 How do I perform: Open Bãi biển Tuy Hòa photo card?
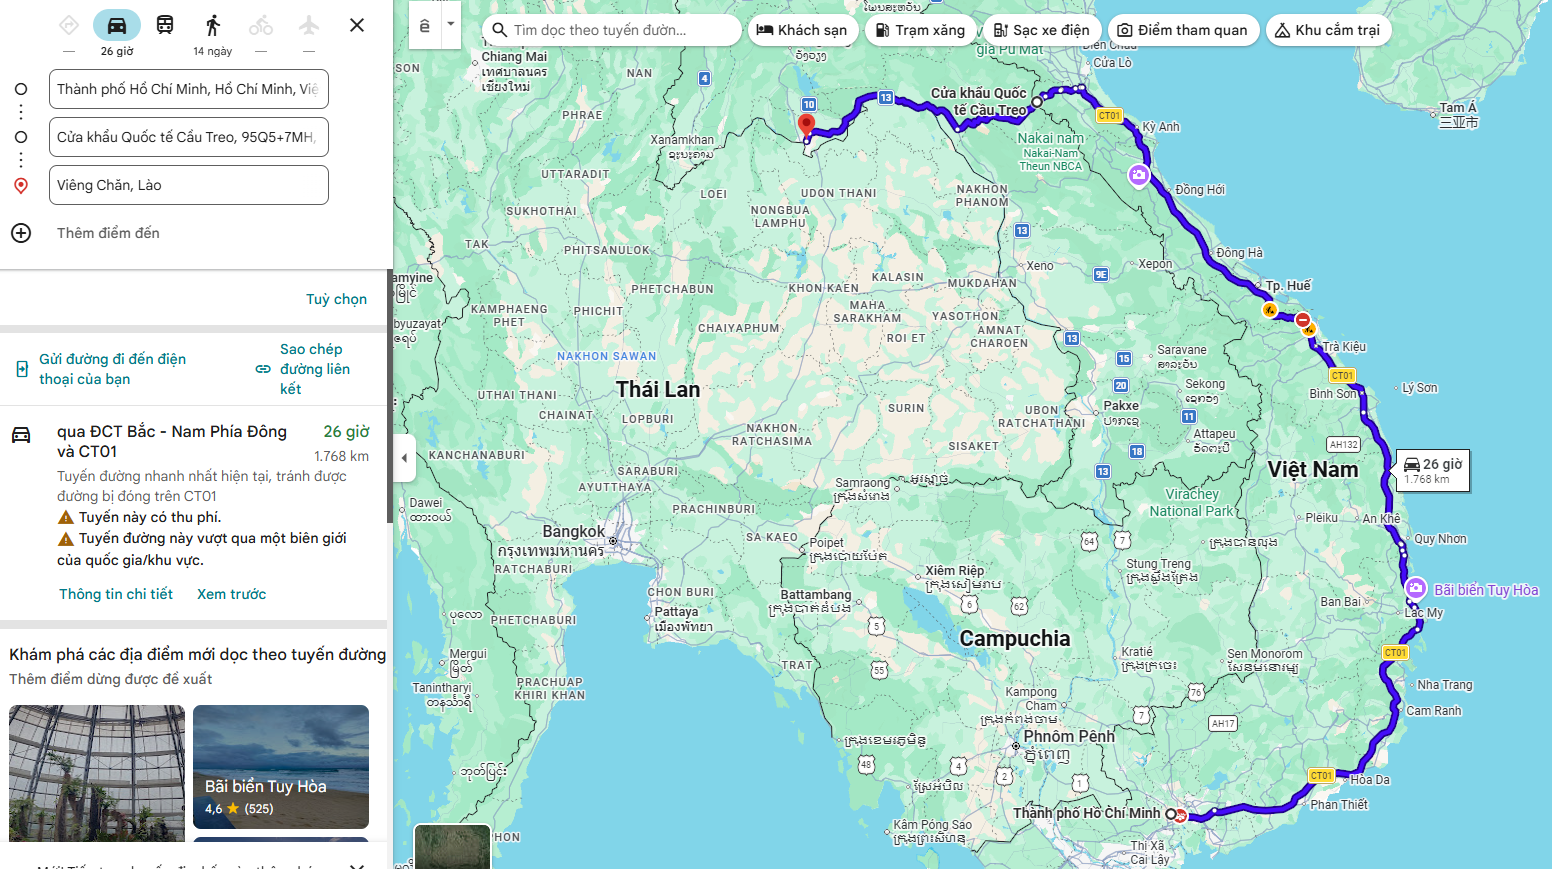click(281, 767)
